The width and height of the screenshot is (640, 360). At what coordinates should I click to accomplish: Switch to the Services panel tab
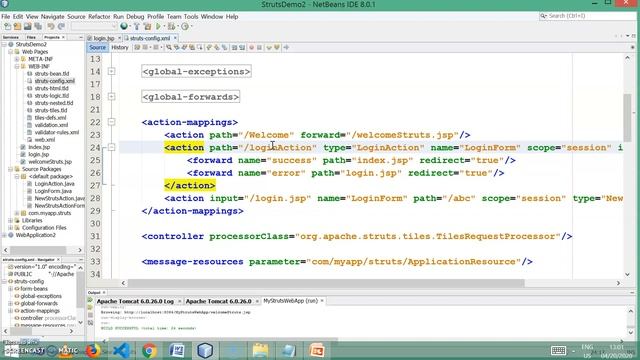[x=11, y=37]
